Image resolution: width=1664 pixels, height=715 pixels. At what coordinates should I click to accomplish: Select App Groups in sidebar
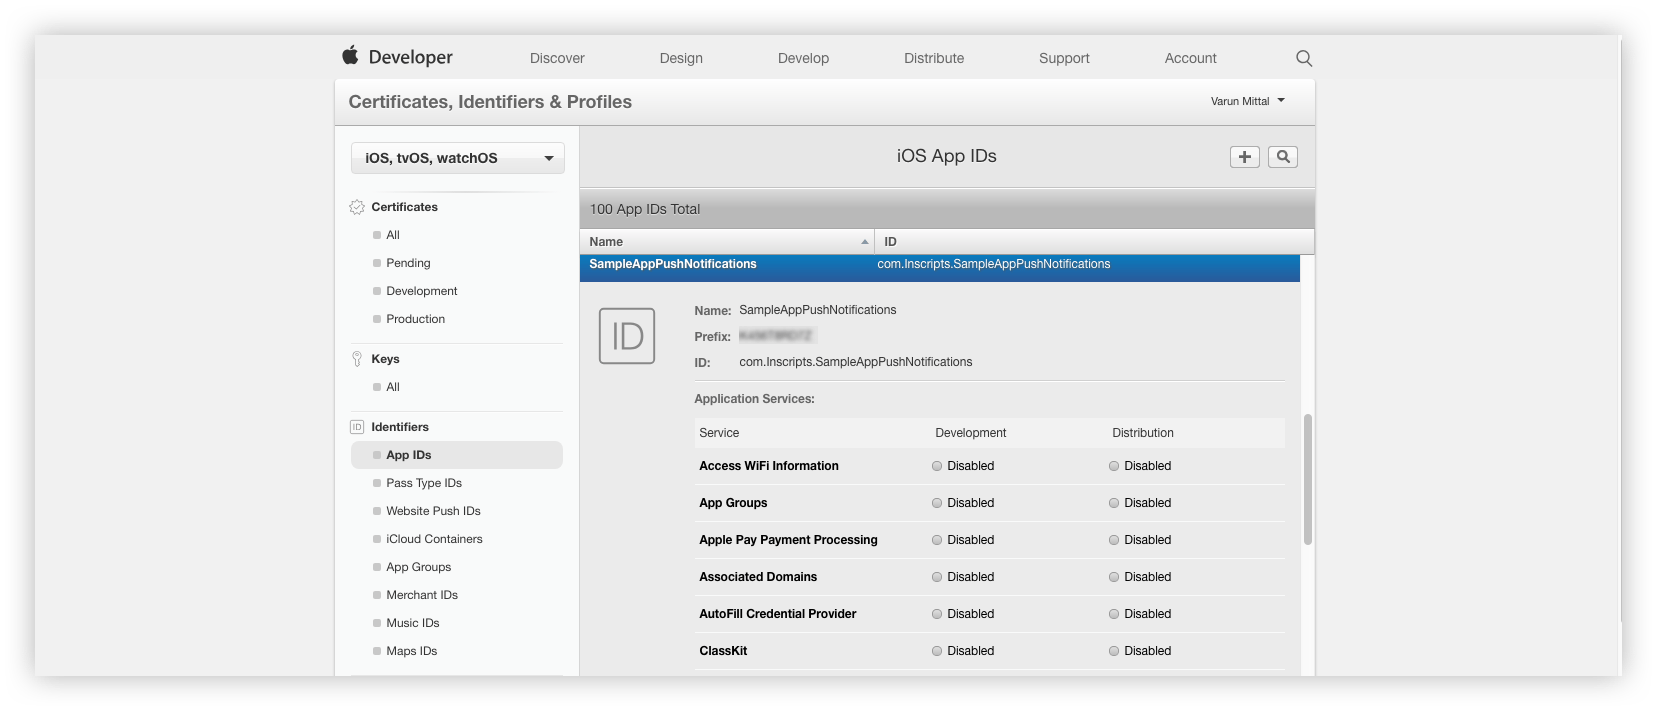click(418, 567)
